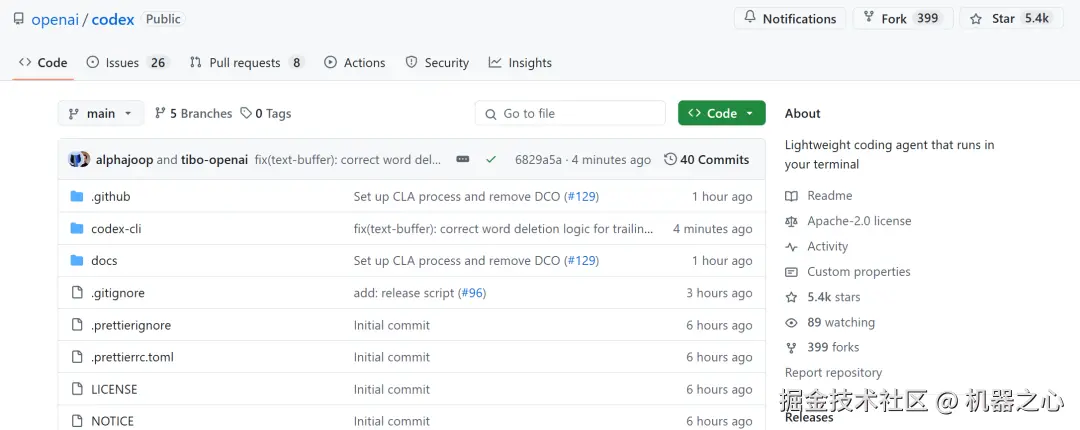Open the Actions tab
Screen dimensions: 1080x430
(355, 63)
